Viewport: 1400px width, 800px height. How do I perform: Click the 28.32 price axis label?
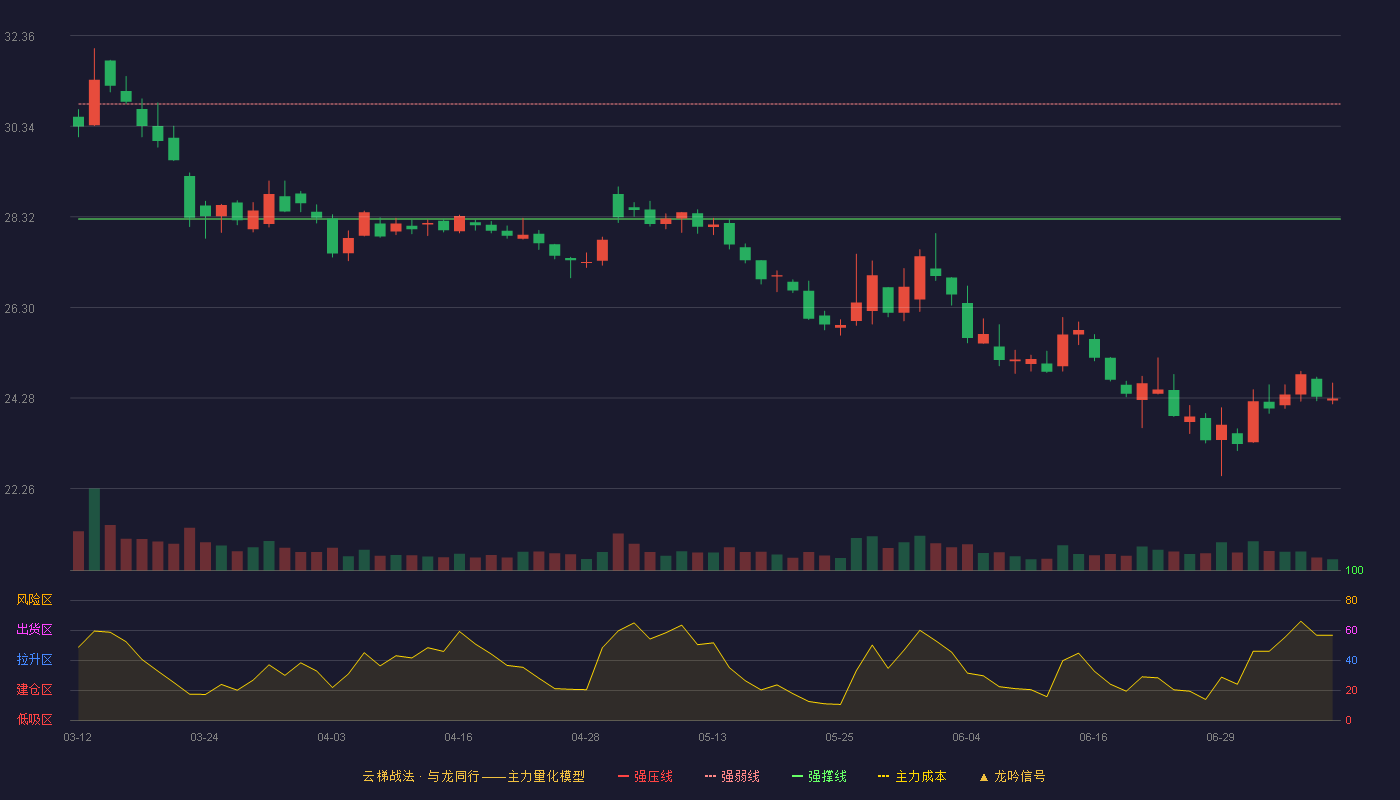click(19, 218)
